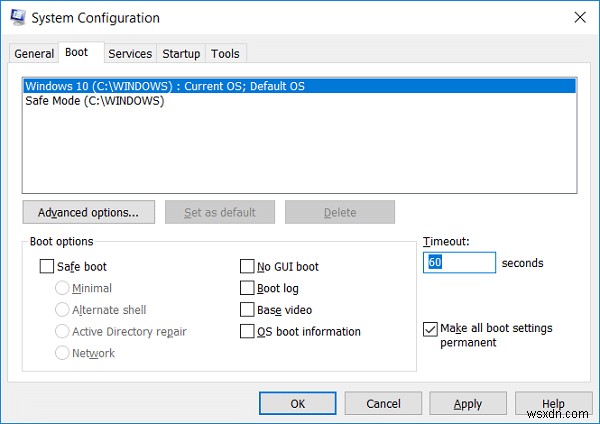Open the Services tab
This screenshot has width=600, height=424.
[130, 54]
